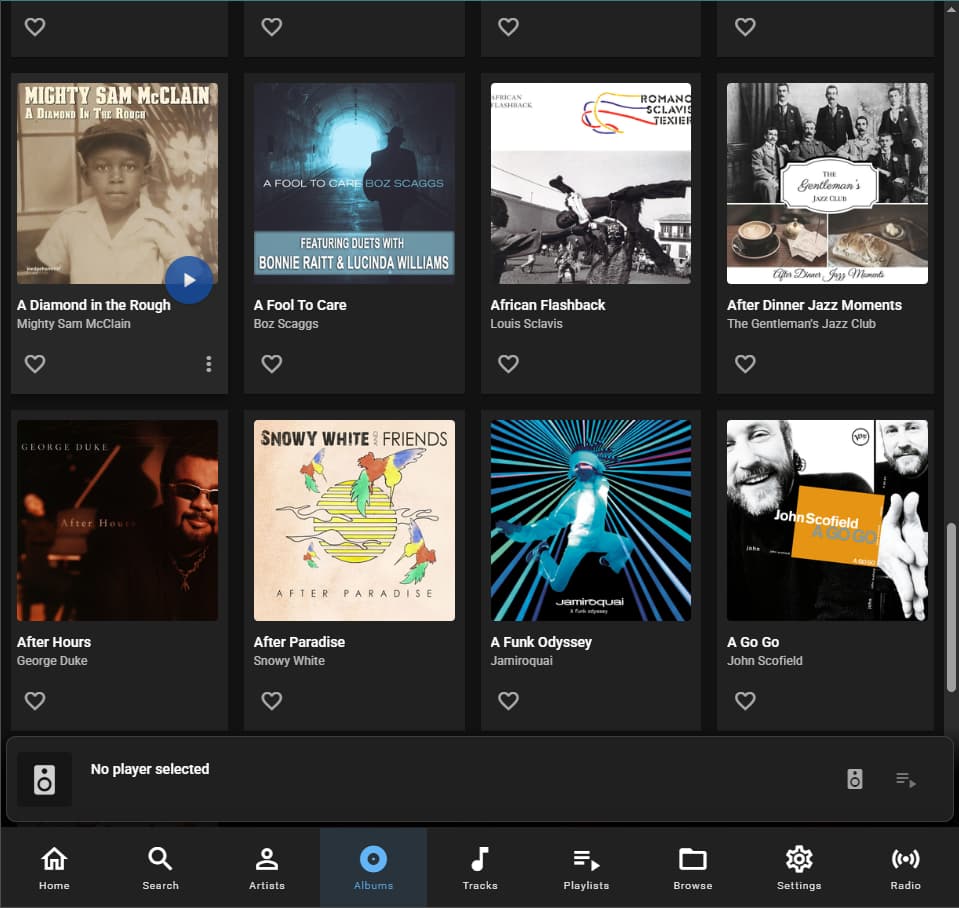
Task: View artist Snowy White
Action: (289, 661)
